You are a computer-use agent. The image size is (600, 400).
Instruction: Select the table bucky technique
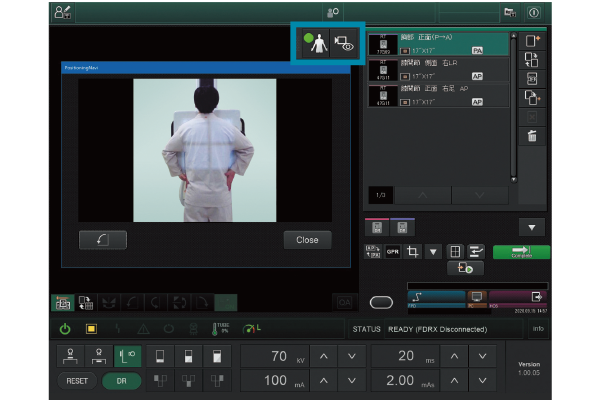pyautogui.click(x=99, y=356)
